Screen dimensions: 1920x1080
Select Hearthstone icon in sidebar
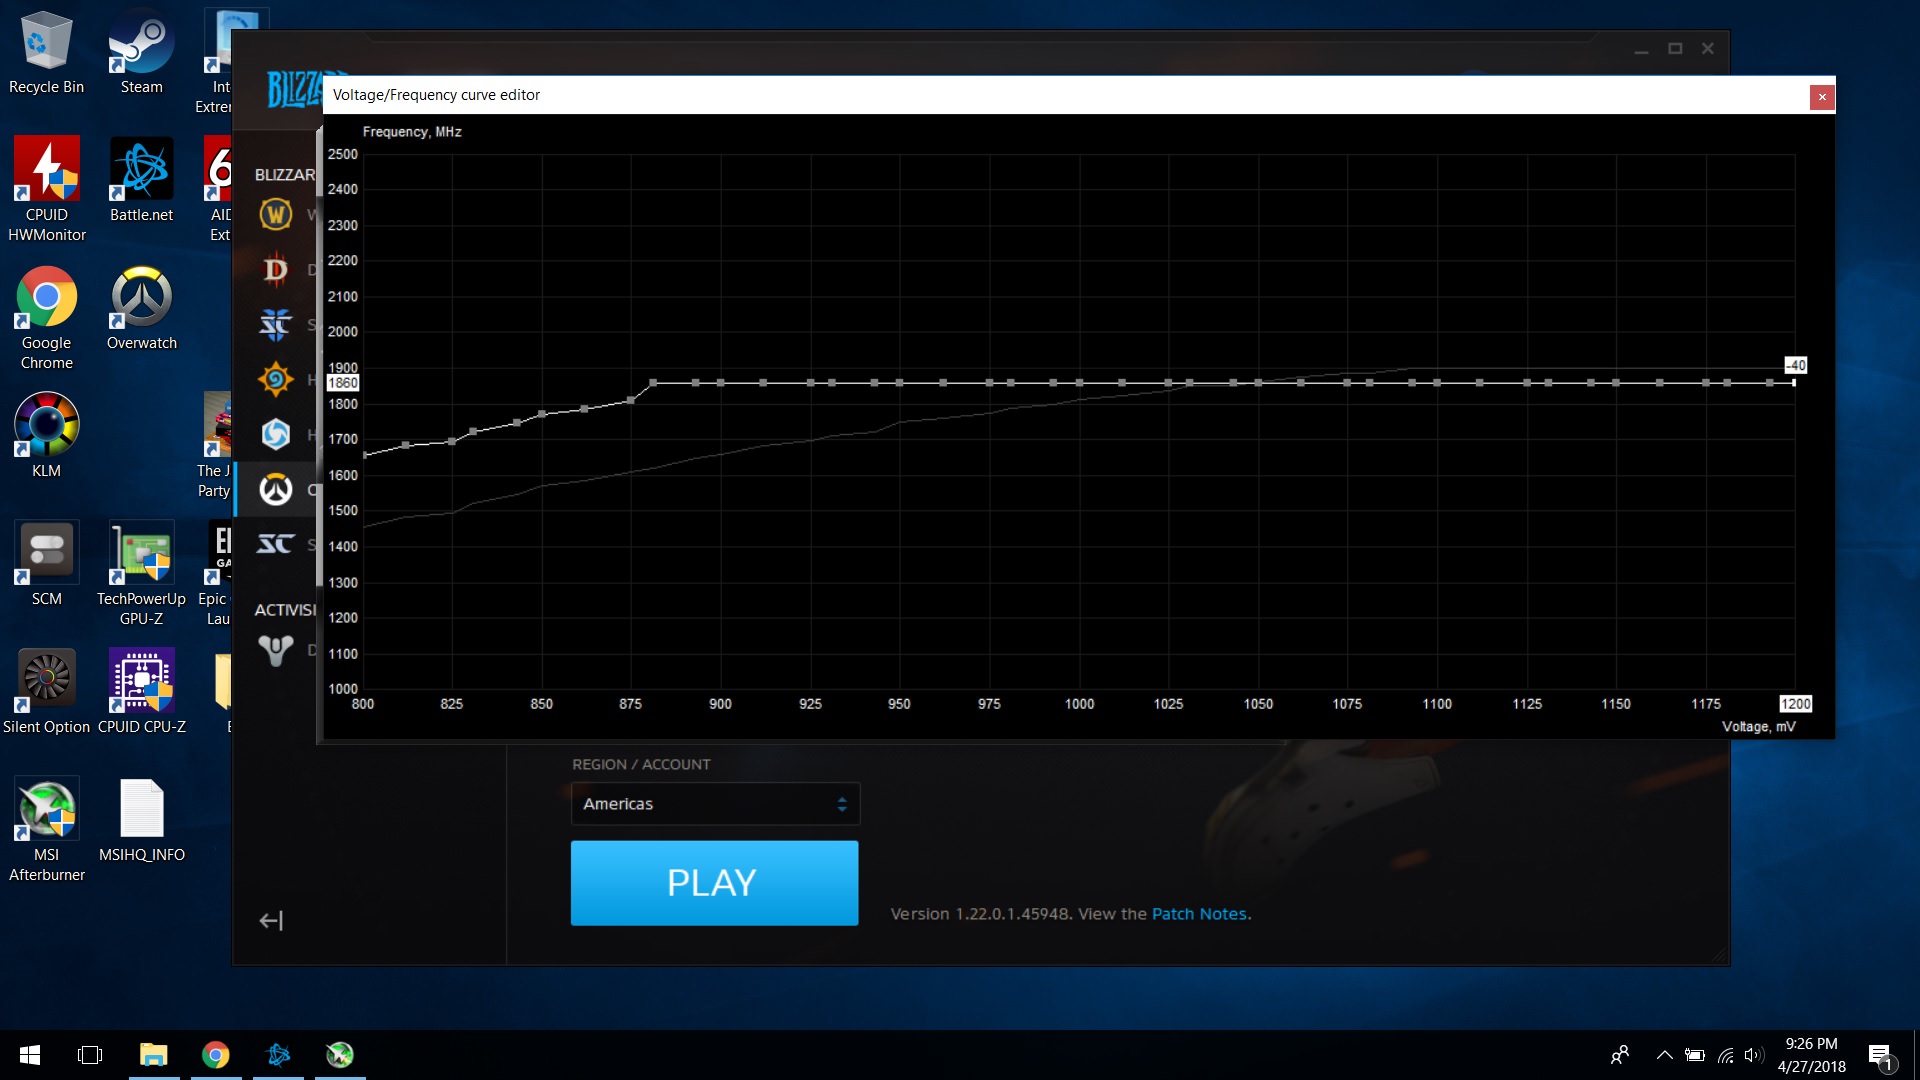(x=276, y=379)
